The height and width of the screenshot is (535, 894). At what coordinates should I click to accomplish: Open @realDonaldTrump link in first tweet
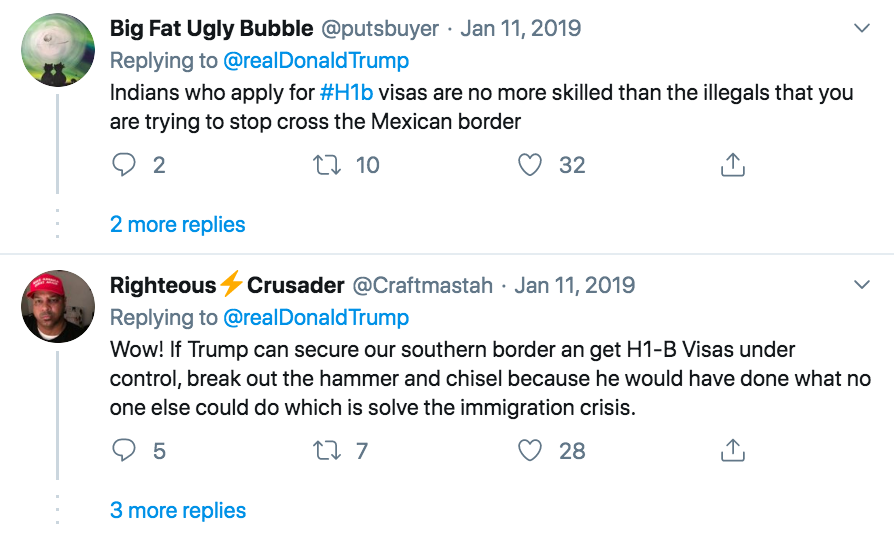pyautogui.click(x=316, y=61)
